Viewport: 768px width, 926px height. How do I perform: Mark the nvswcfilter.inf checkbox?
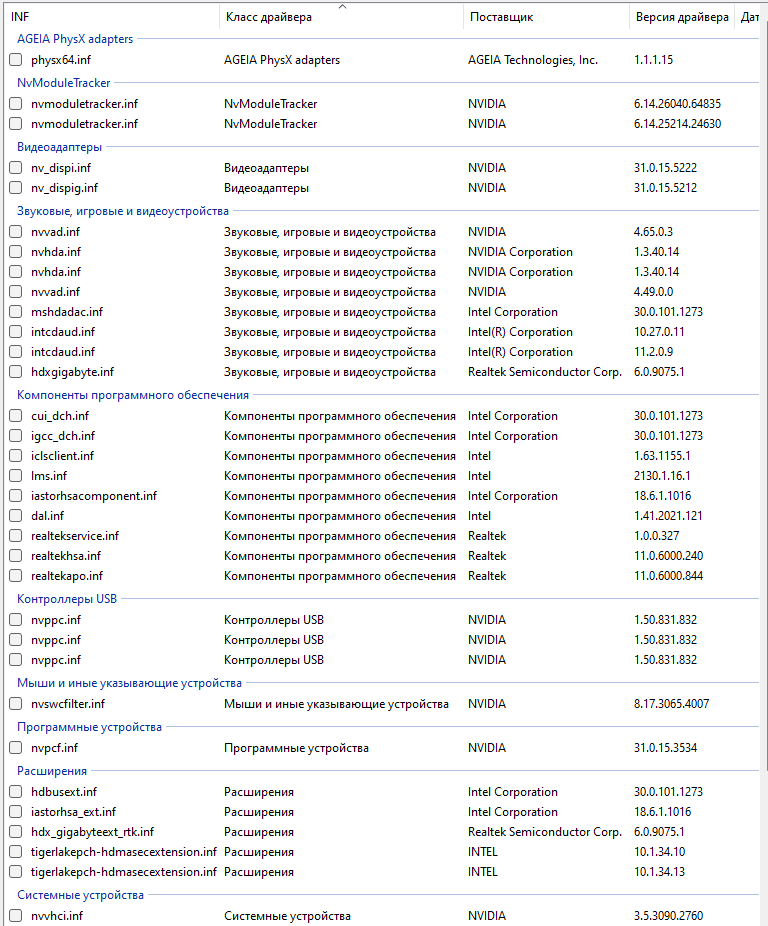pos(15,704)
